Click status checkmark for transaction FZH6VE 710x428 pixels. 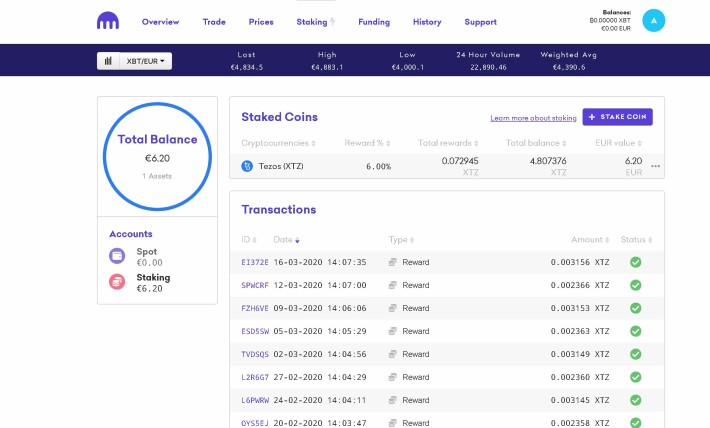(x=636, y=308)
